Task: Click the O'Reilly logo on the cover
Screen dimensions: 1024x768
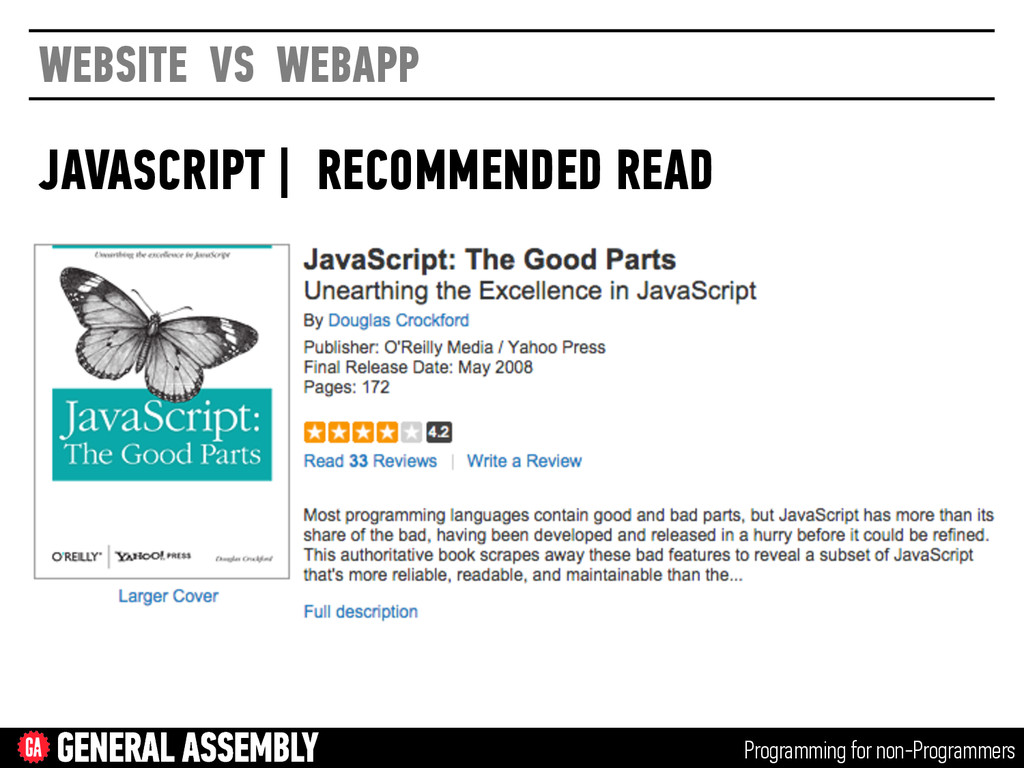Action: coord(77,557)
